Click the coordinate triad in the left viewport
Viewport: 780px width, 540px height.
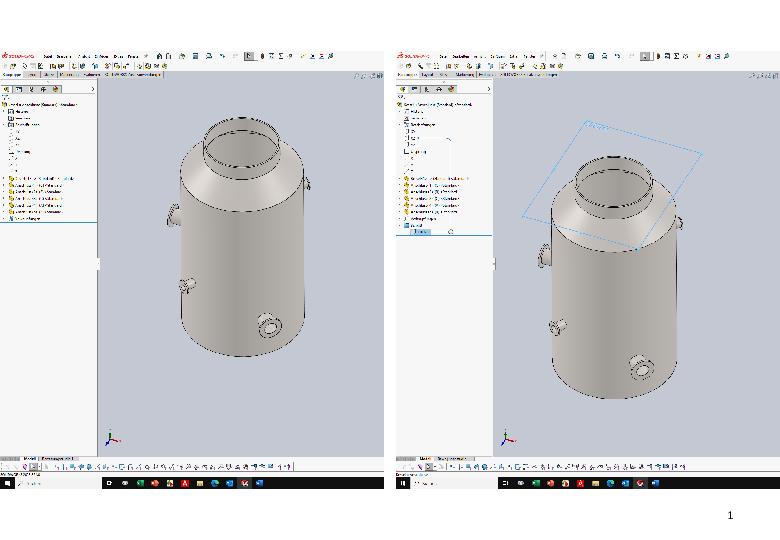tap(111, 439)
